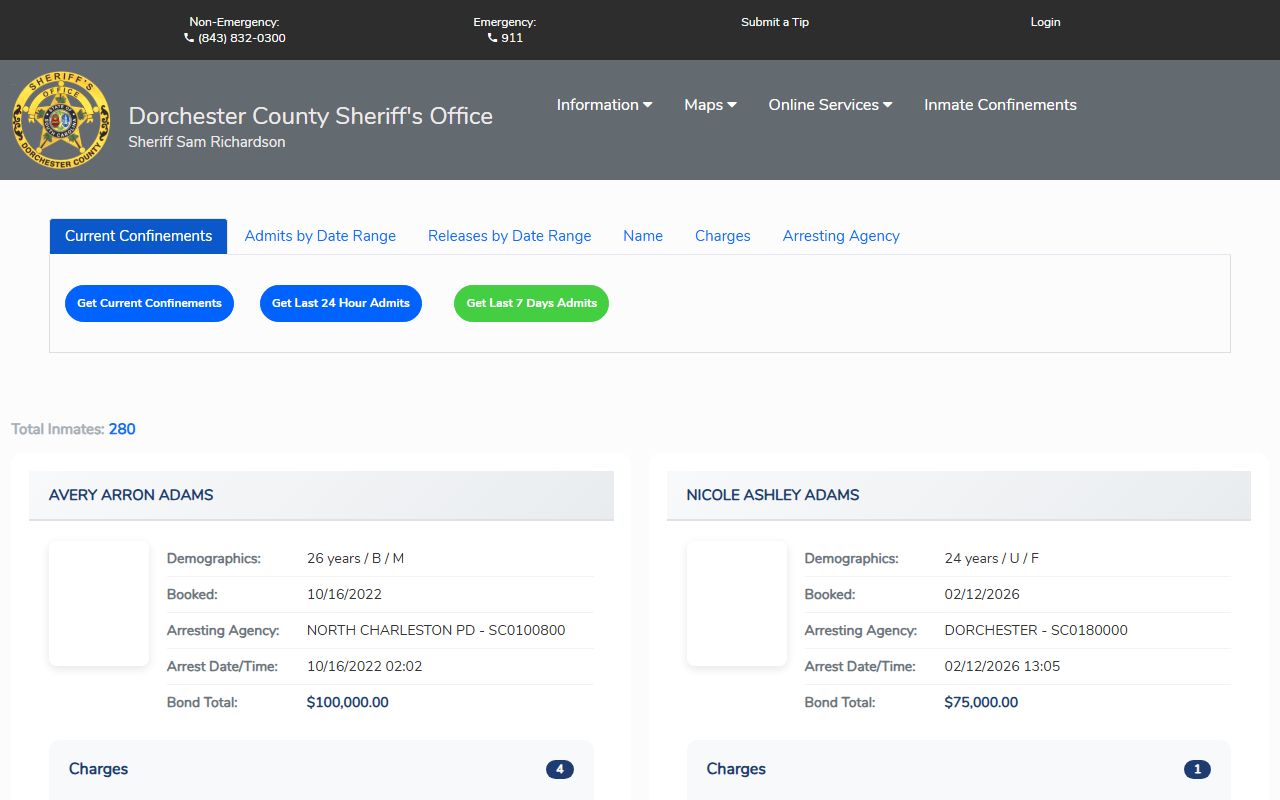Open the Charges search tab
Viewport: 1280px width, 800px height.
[x=722, y=236]
